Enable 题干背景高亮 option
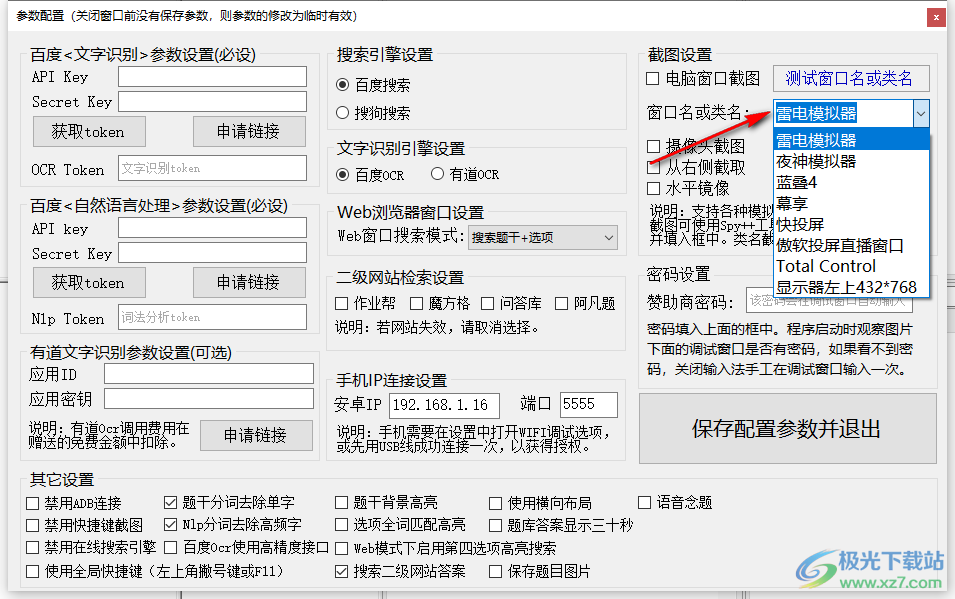This screenshot has width=955, height=599. coord(342,503)
